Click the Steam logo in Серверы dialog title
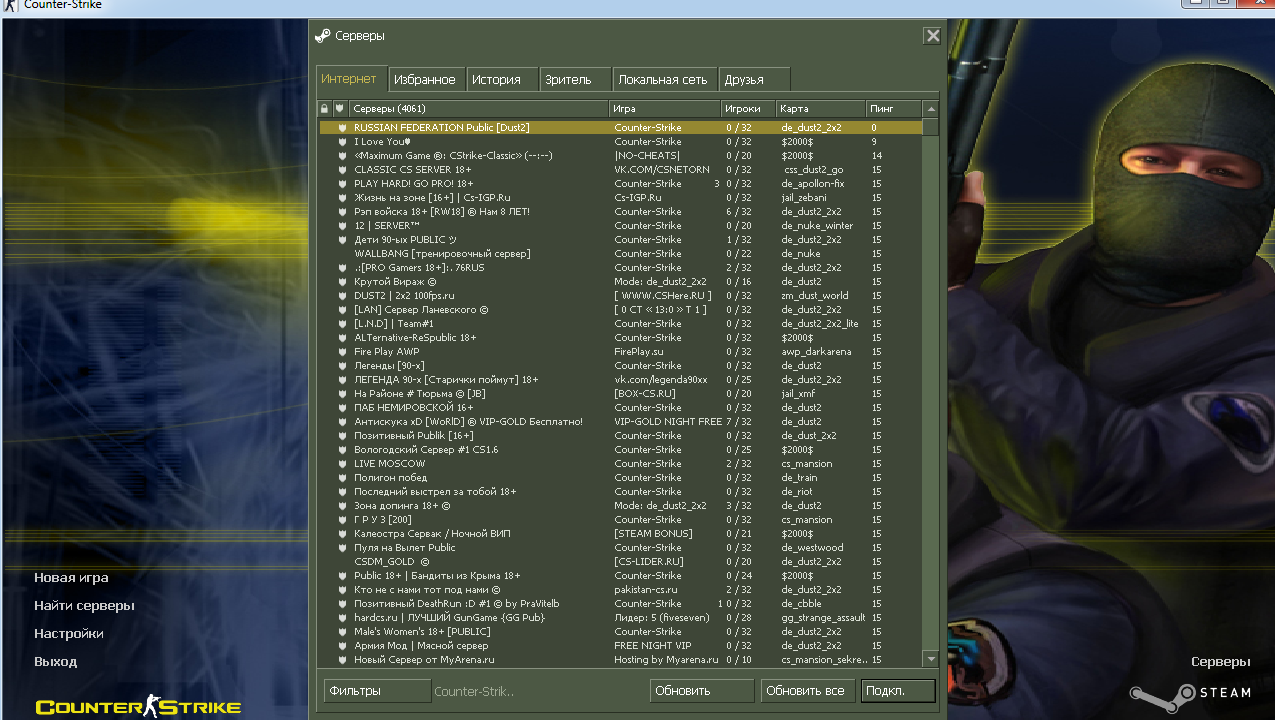Image resolution: width=1275 pixels, height=720 pixels. pos(322,36)
